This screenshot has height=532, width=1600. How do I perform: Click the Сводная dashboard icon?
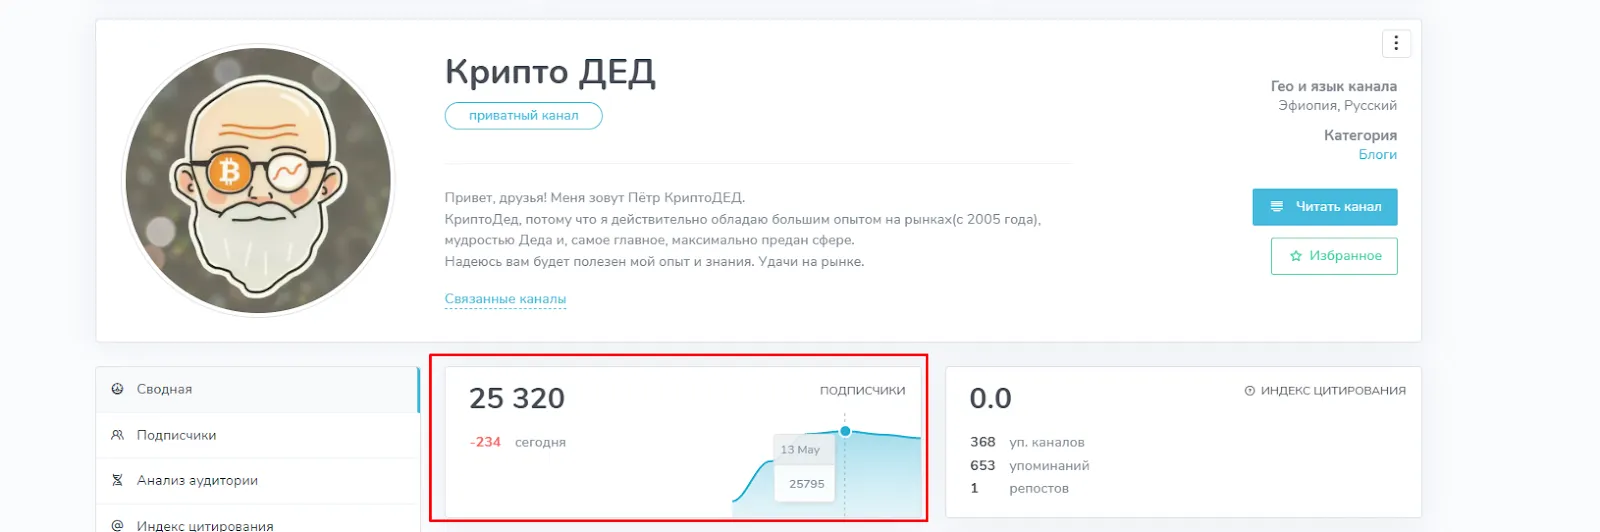click(117, 389)
